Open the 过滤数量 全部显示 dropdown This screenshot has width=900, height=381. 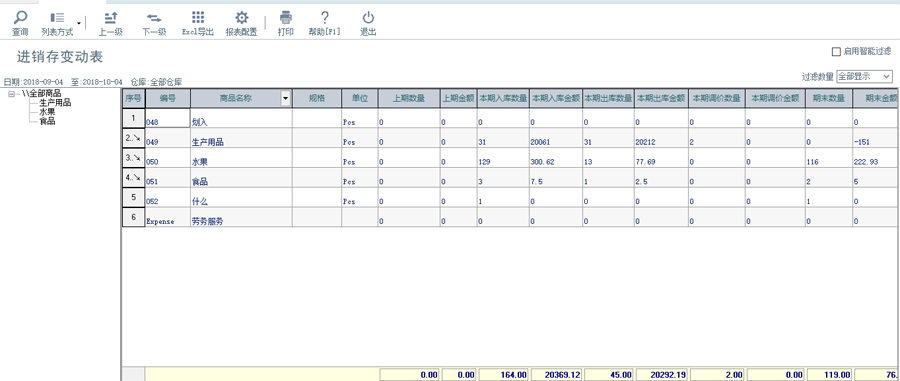pyautogui.click(x=864, y=76)
